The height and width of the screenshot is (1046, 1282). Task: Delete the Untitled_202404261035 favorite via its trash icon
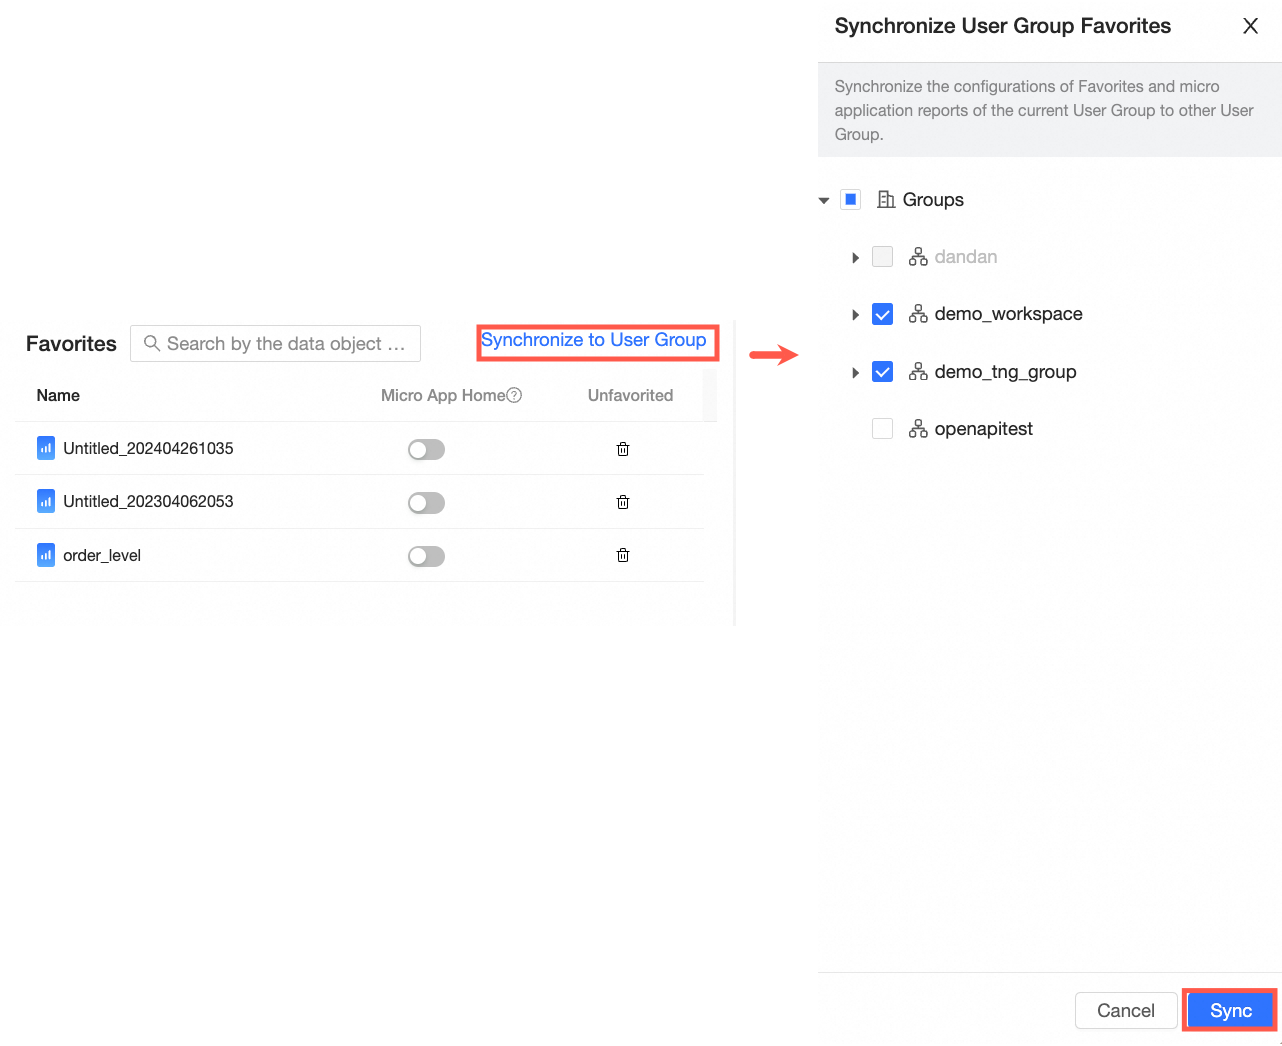point(623,449)
